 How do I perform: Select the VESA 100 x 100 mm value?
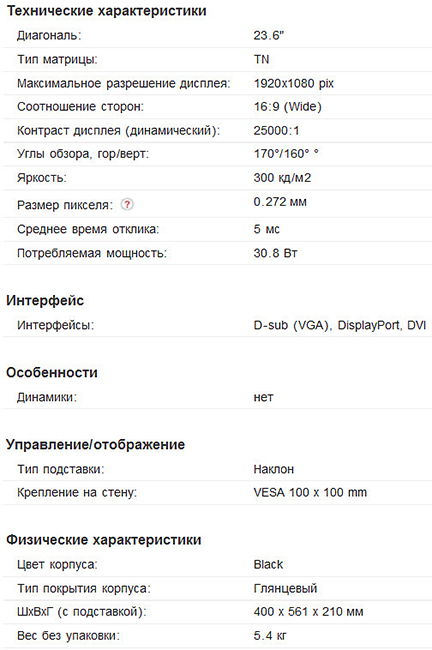coord(310,492)
